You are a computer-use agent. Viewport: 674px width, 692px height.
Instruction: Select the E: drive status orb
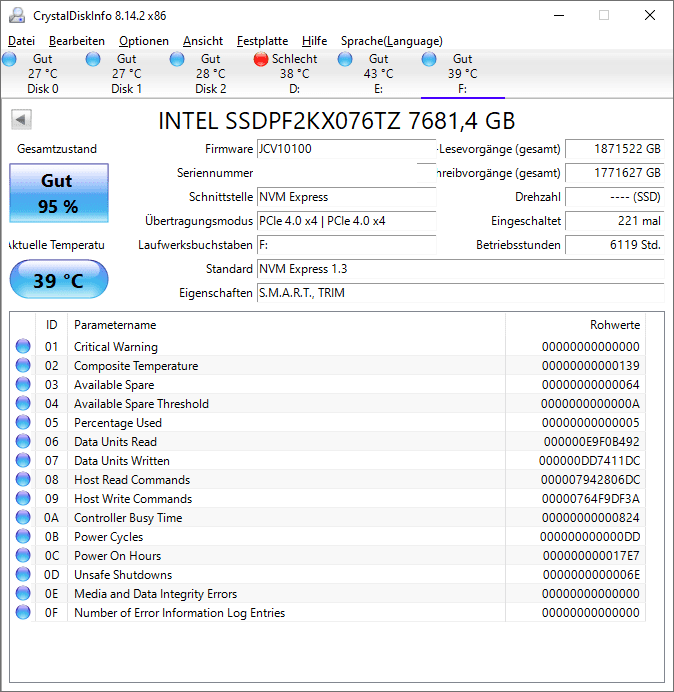pyautogui.click(x=345, y=59)
